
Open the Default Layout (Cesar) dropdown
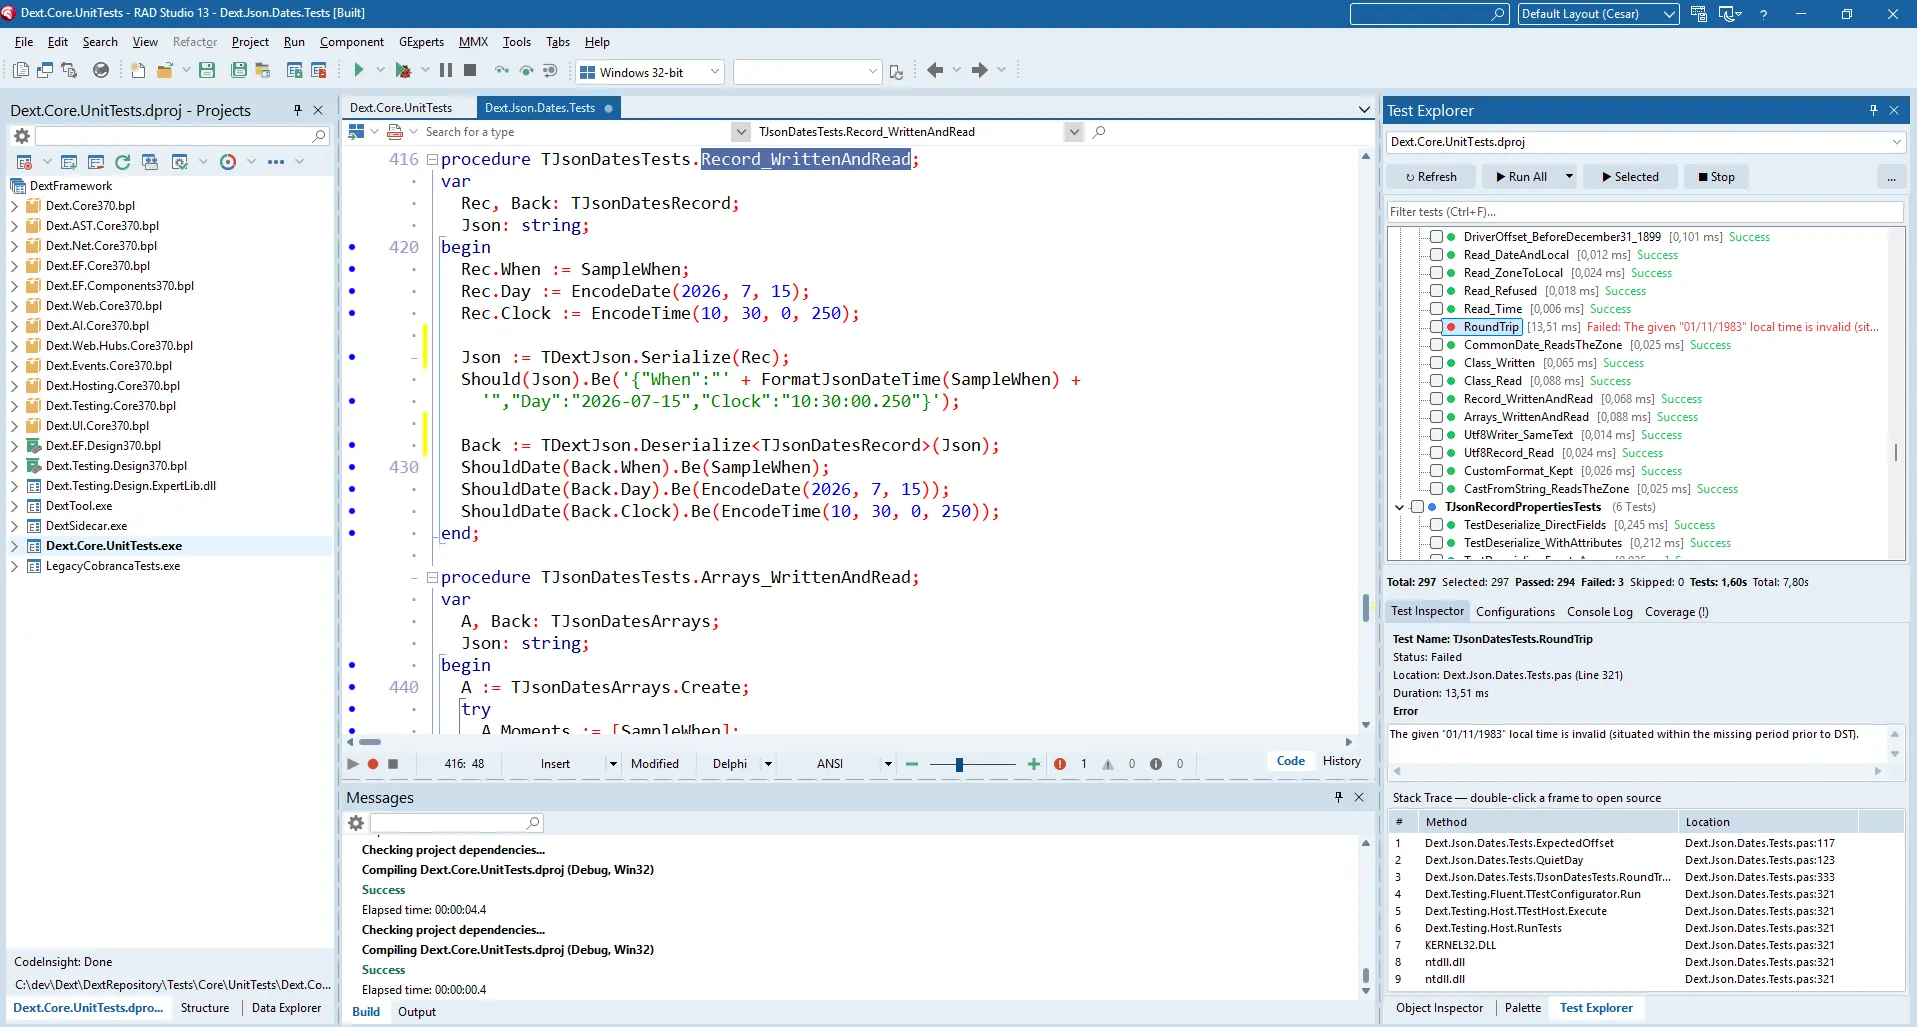tap(1598, 14)
